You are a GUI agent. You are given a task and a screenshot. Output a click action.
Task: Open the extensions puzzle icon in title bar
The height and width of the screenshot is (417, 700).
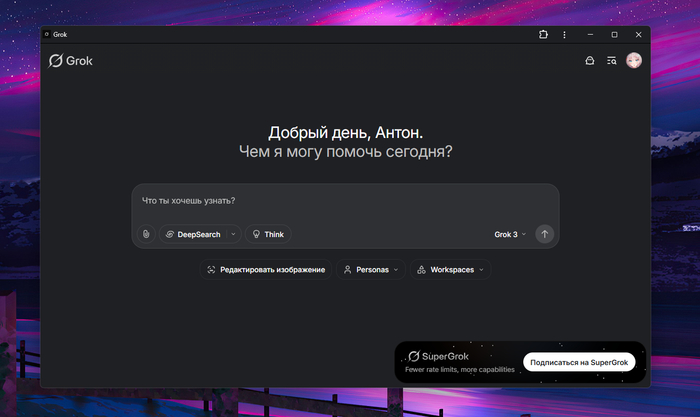point(543,34)
